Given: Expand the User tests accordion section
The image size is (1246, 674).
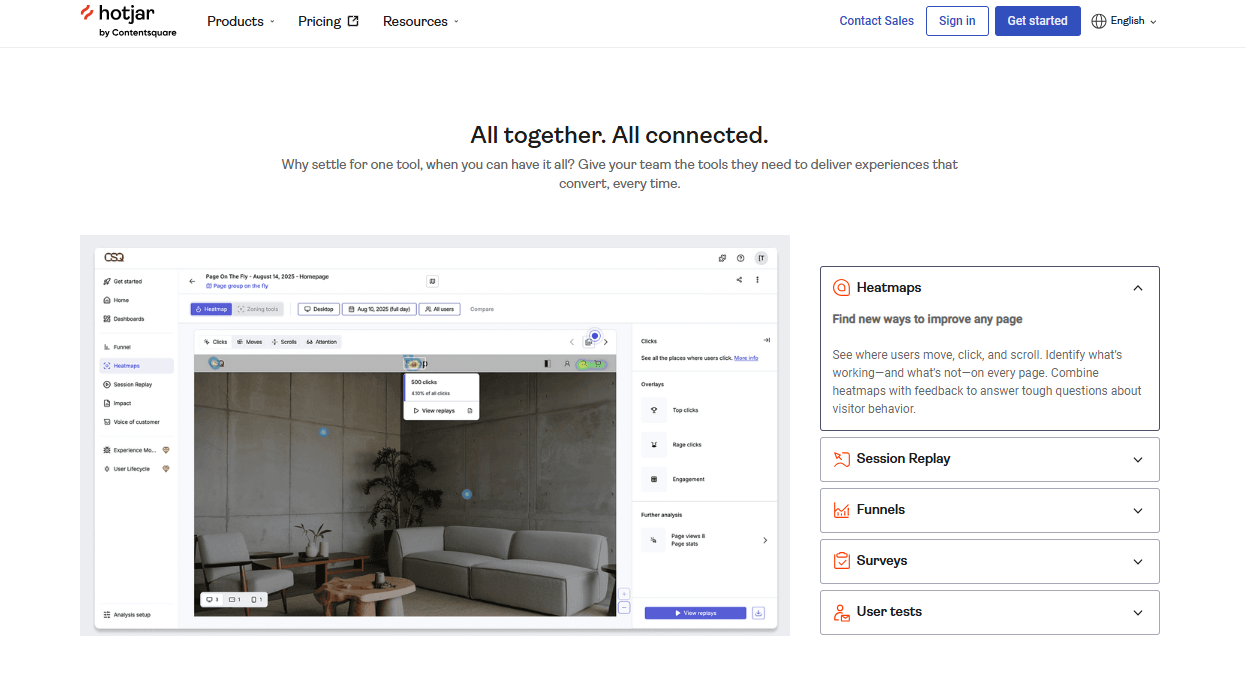Looking at the screenshot, I should point(990,612).
